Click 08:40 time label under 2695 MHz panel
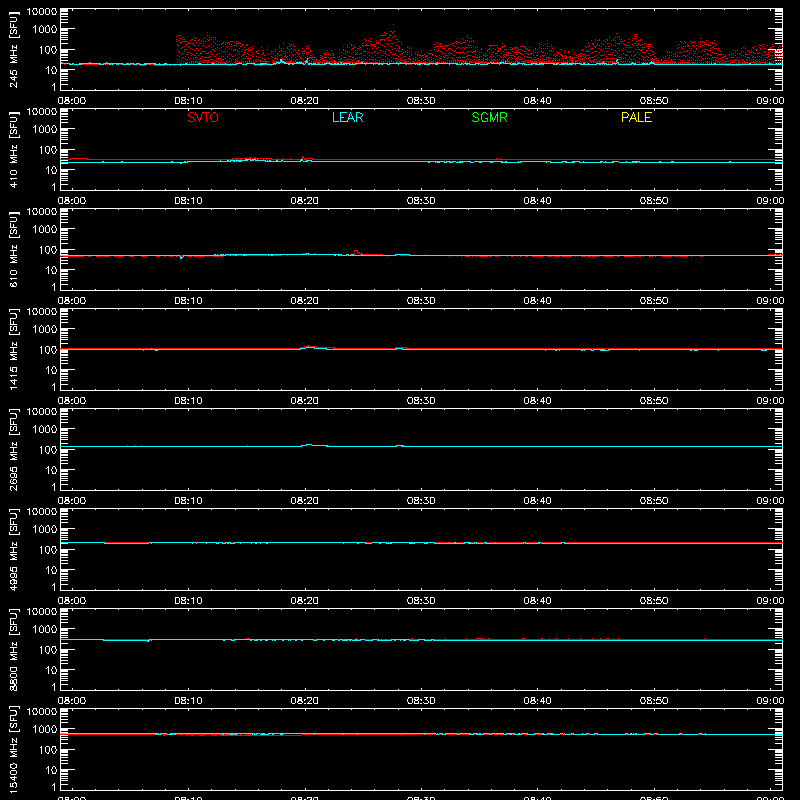This screenshot has width=800, height=800. click(537, 501)
